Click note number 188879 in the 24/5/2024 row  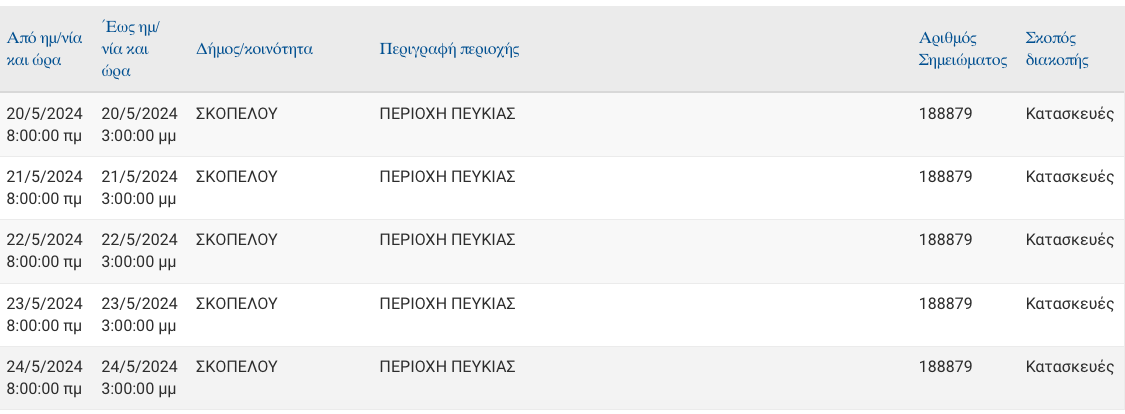click(945, 367)
